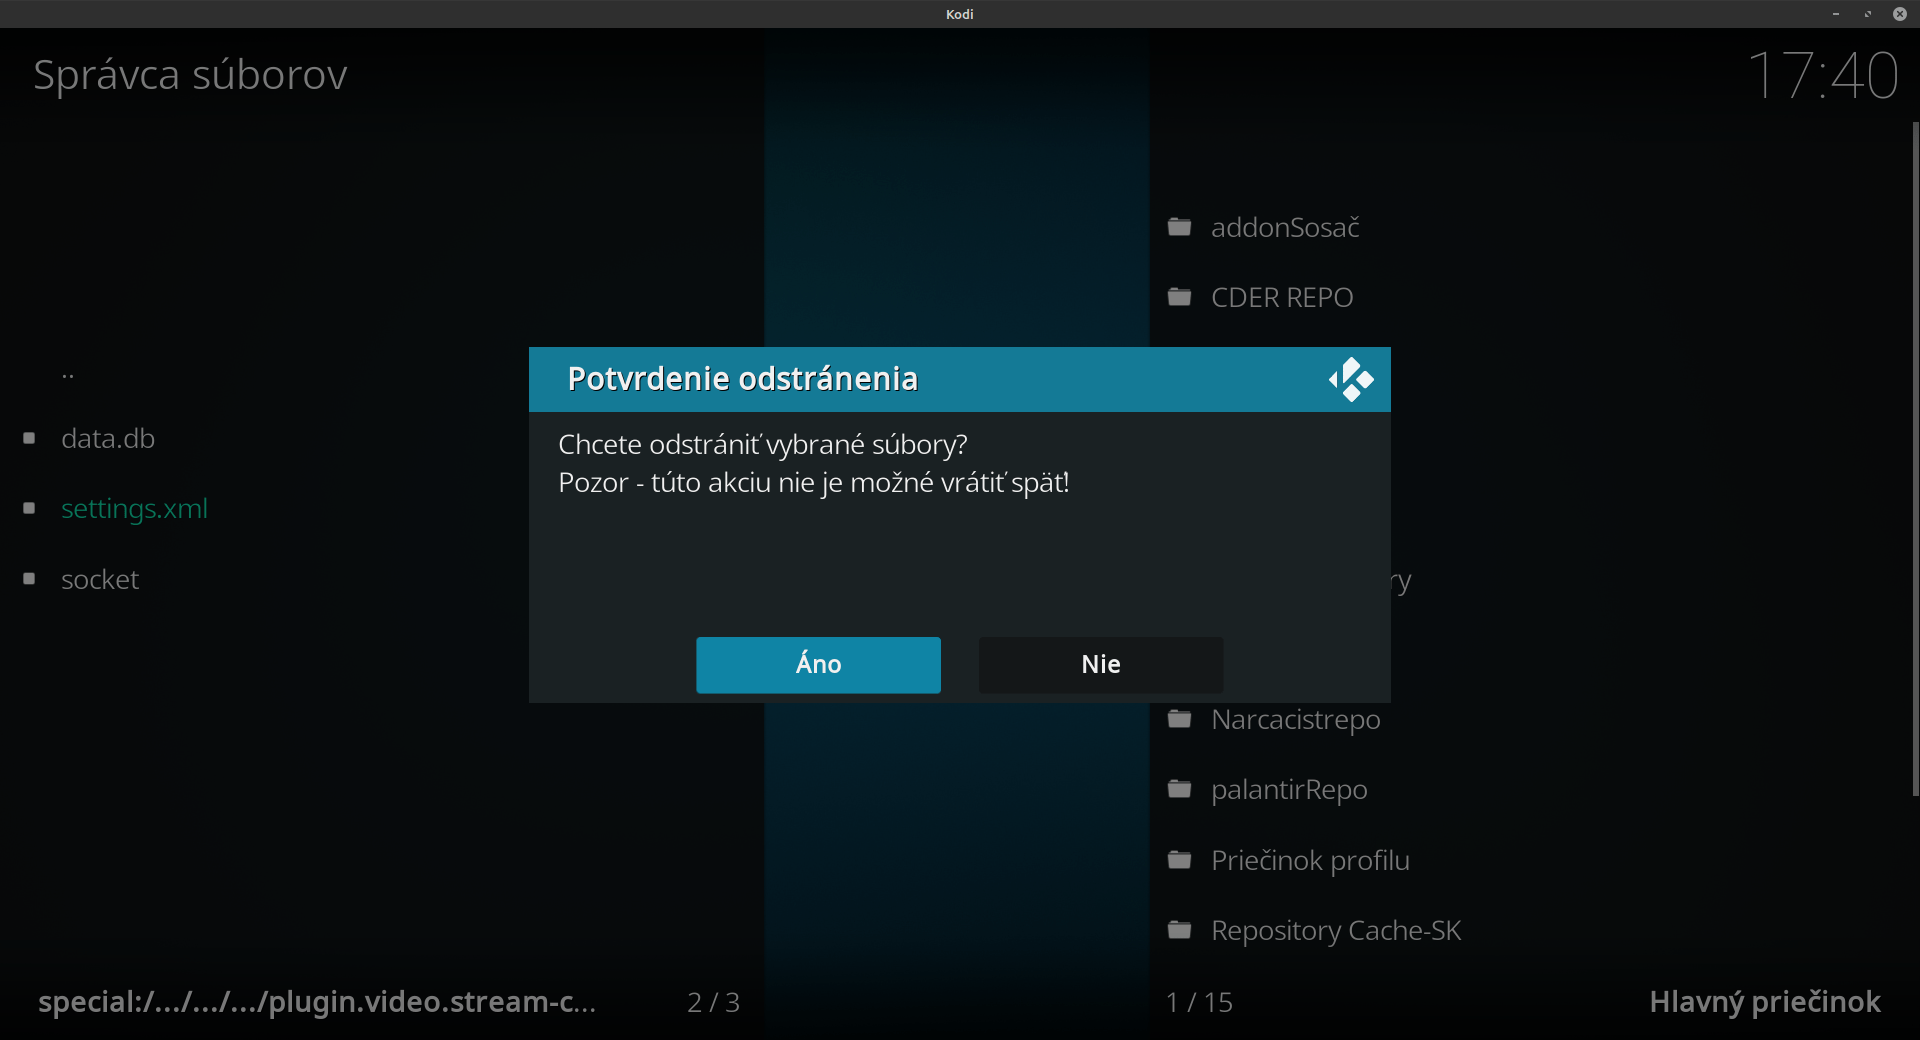Click the Kodi logo in dialog header
This screenshot has width=1920, height=1040.
click(1351, 379)
